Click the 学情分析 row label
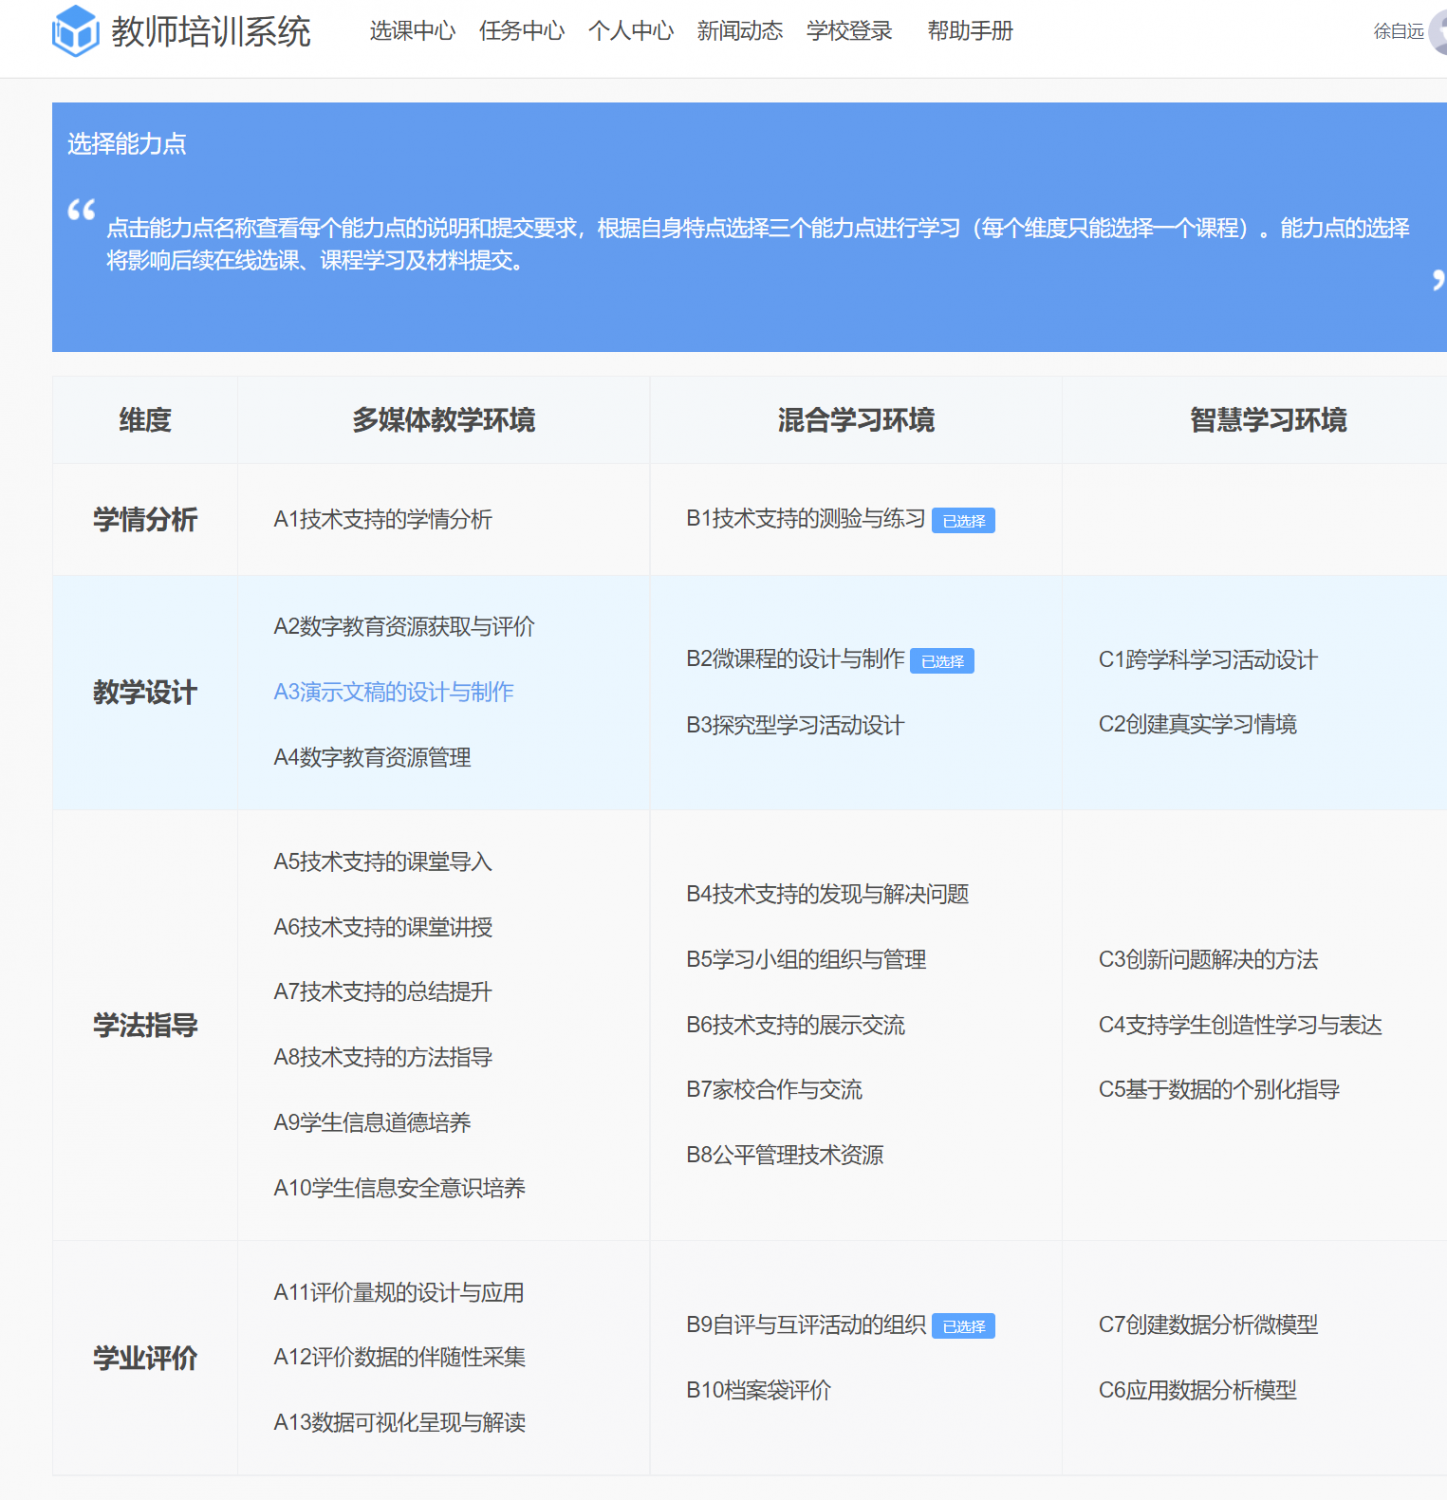 click(145, 519)
